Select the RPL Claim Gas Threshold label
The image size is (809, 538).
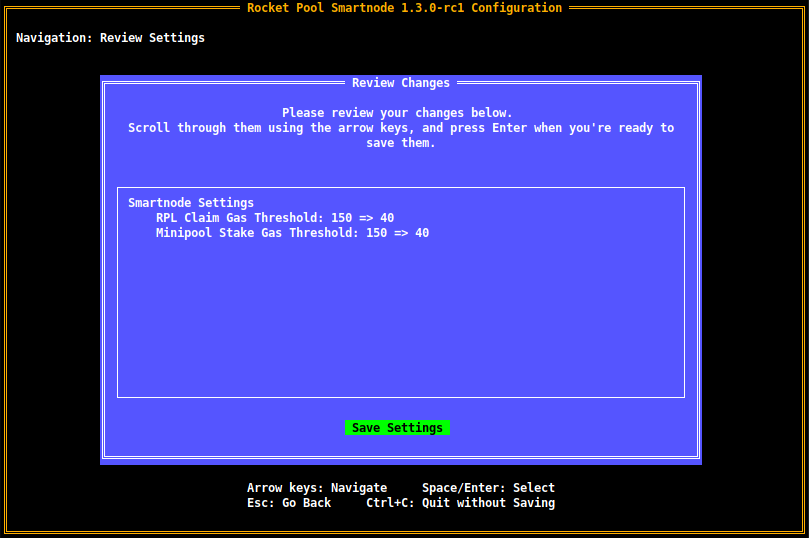click(236, 218)
